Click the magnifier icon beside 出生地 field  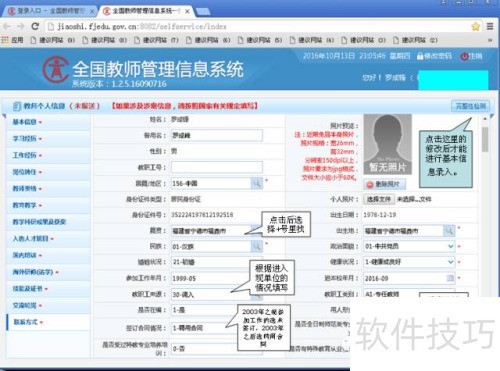449,231
